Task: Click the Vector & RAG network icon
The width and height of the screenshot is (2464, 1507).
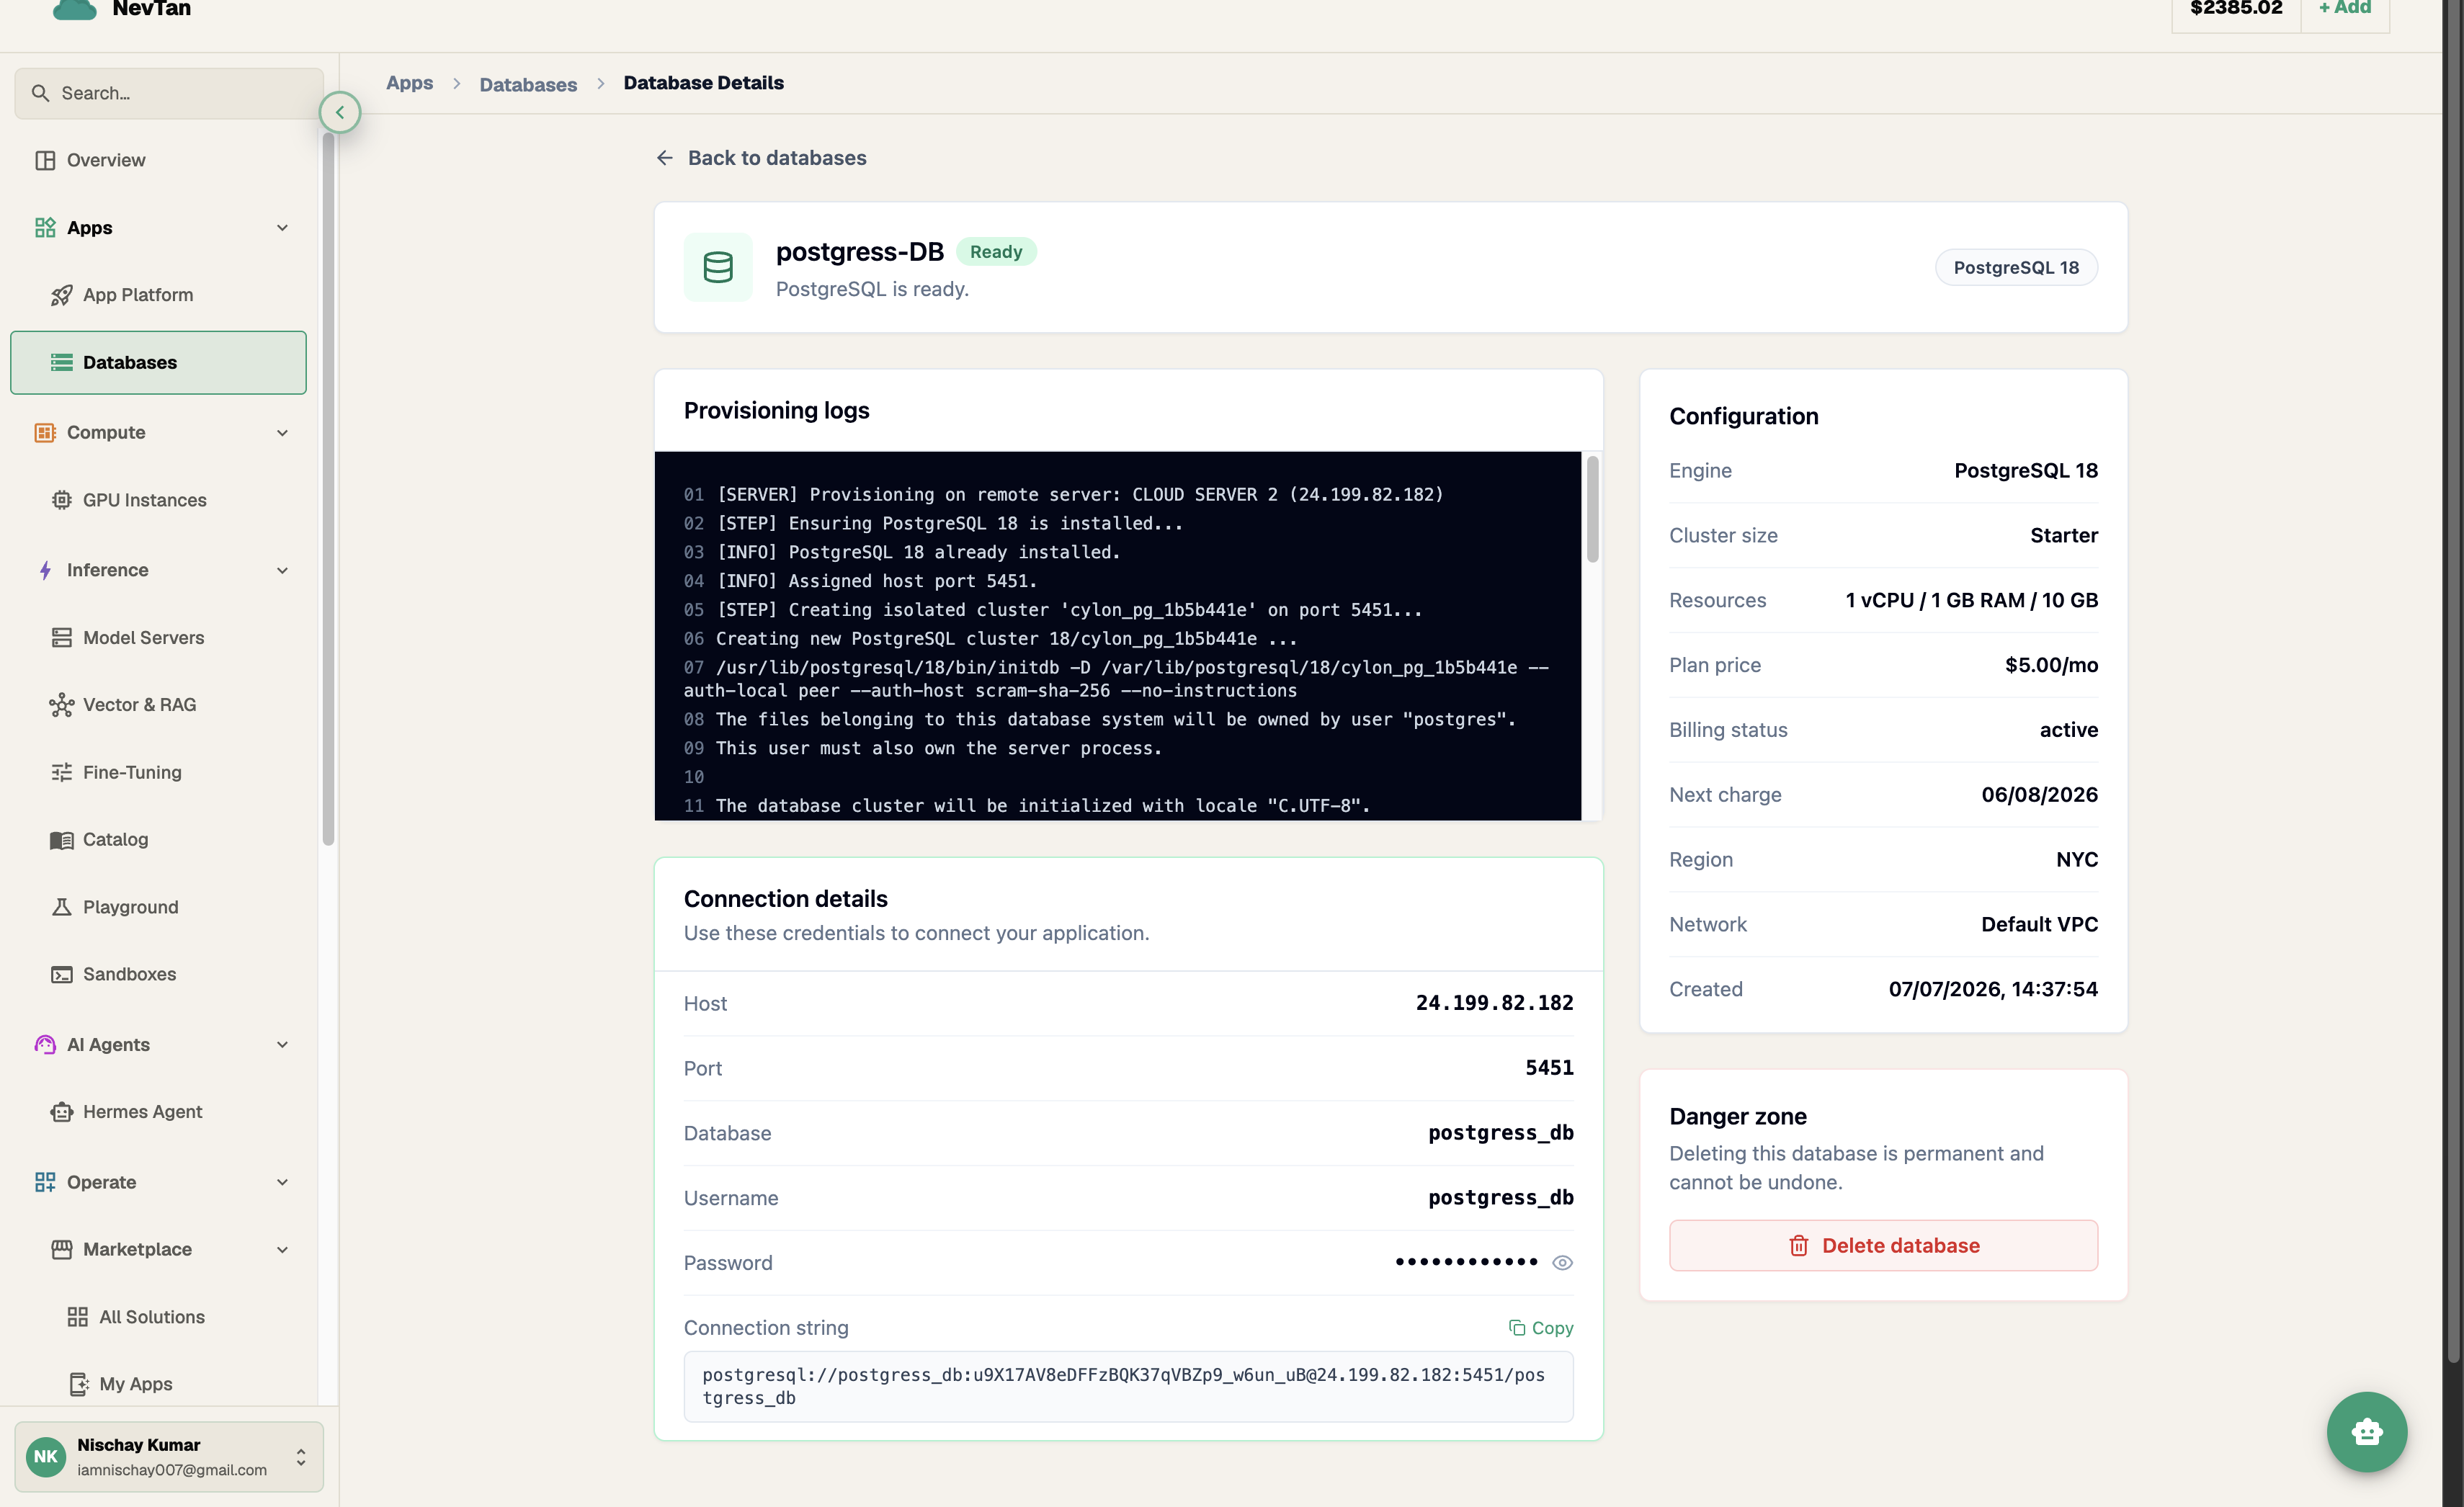Action: pos(61,705)
